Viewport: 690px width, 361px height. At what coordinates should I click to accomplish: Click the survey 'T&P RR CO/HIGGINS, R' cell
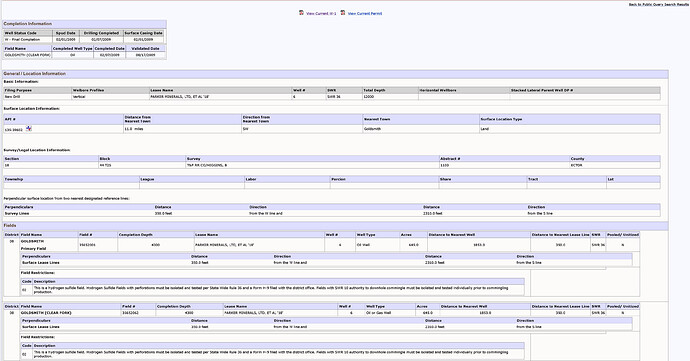click(x=312, y=165)
